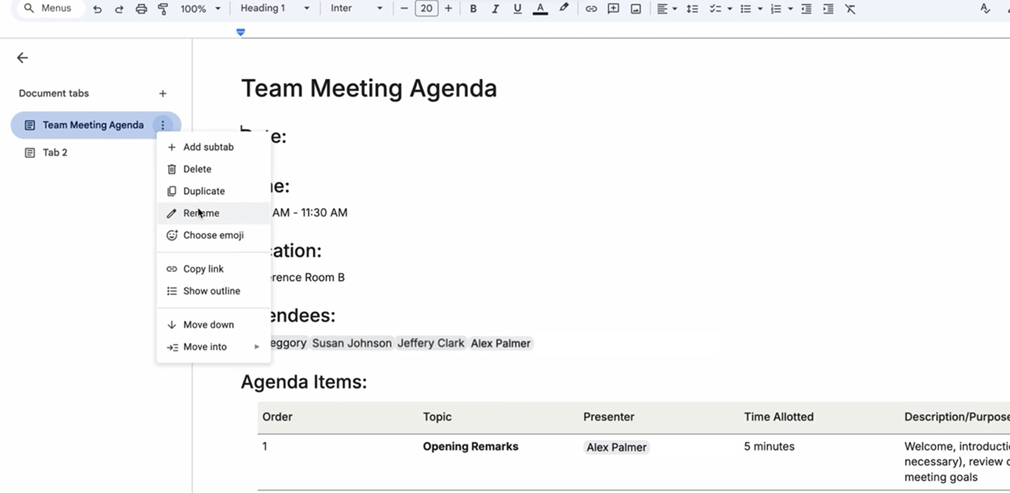Viewport: 1010px width, 493px height.
Task: Click the font size field showing 20
Action: [x=426, y=8]
